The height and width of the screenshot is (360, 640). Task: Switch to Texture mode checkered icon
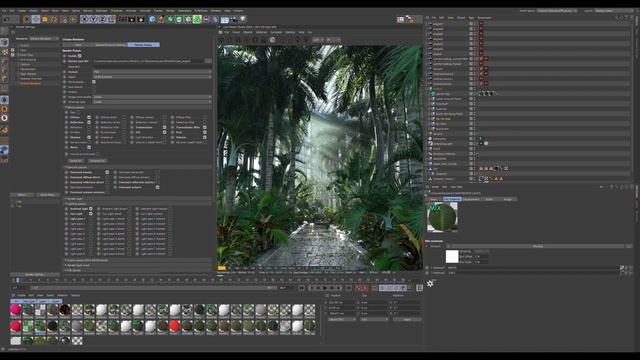coord(4,52)
